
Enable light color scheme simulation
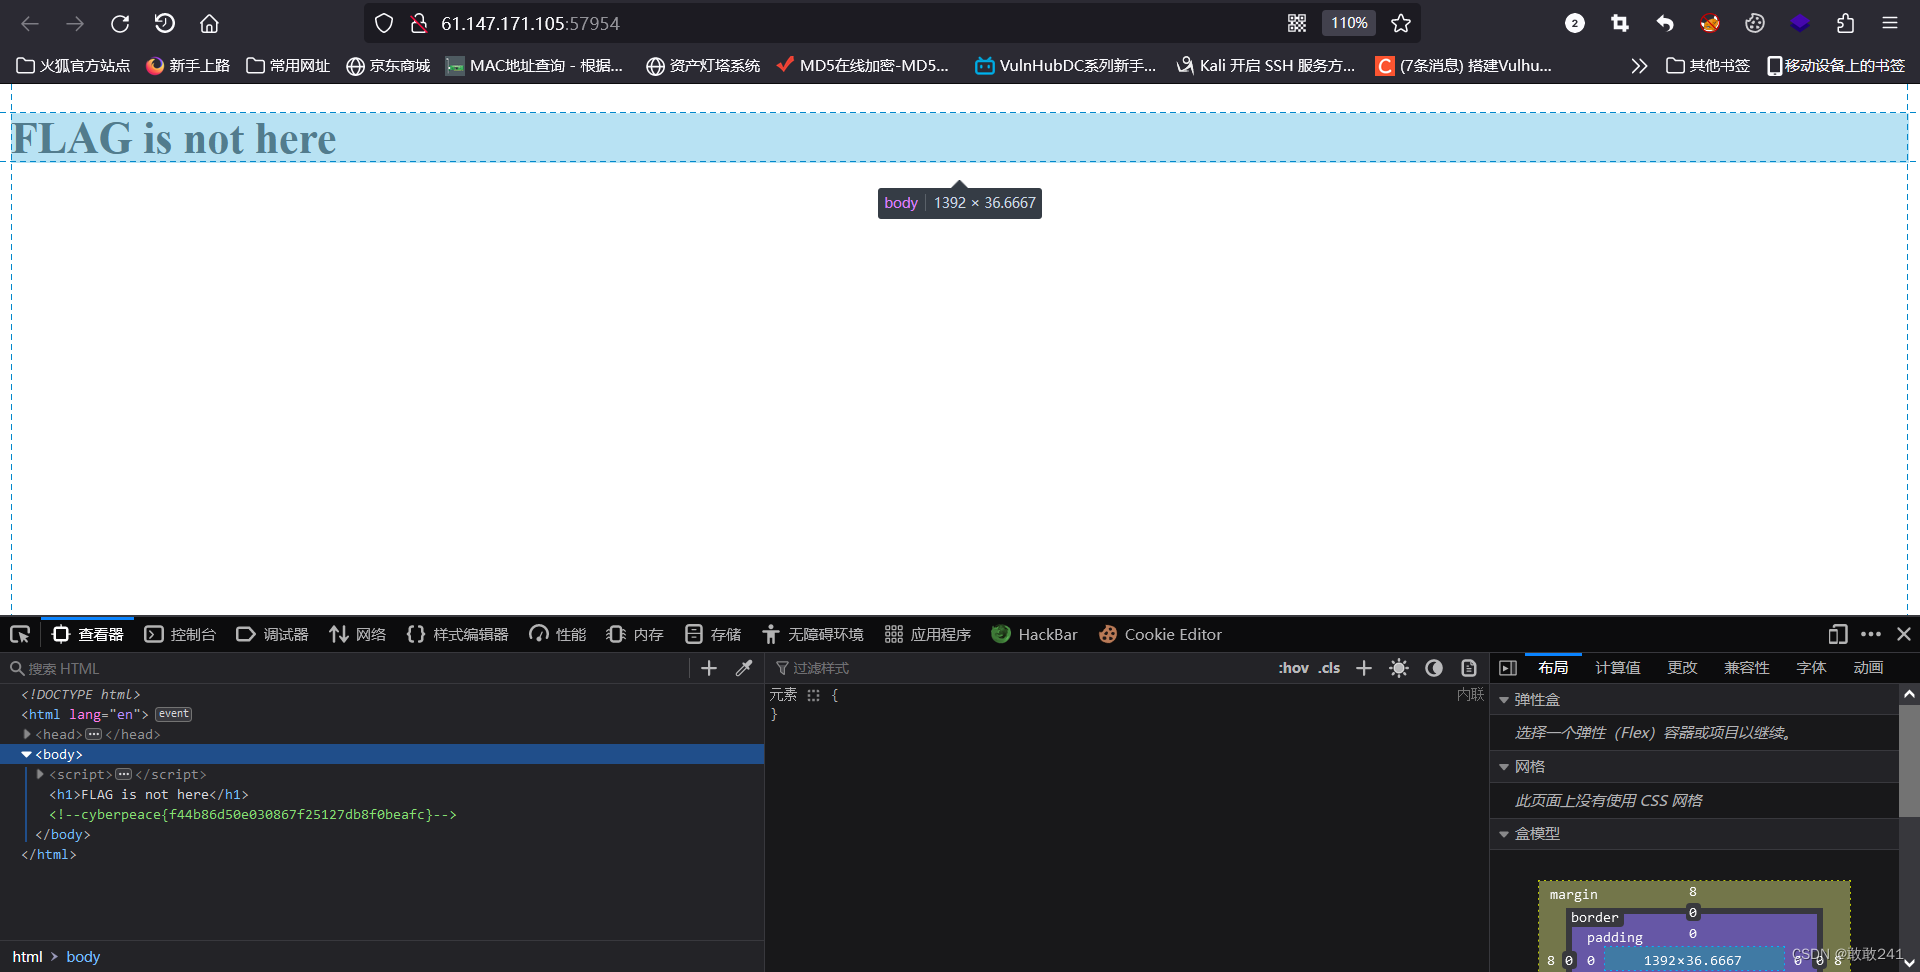pyautogui.click(x=1398, y=667)
